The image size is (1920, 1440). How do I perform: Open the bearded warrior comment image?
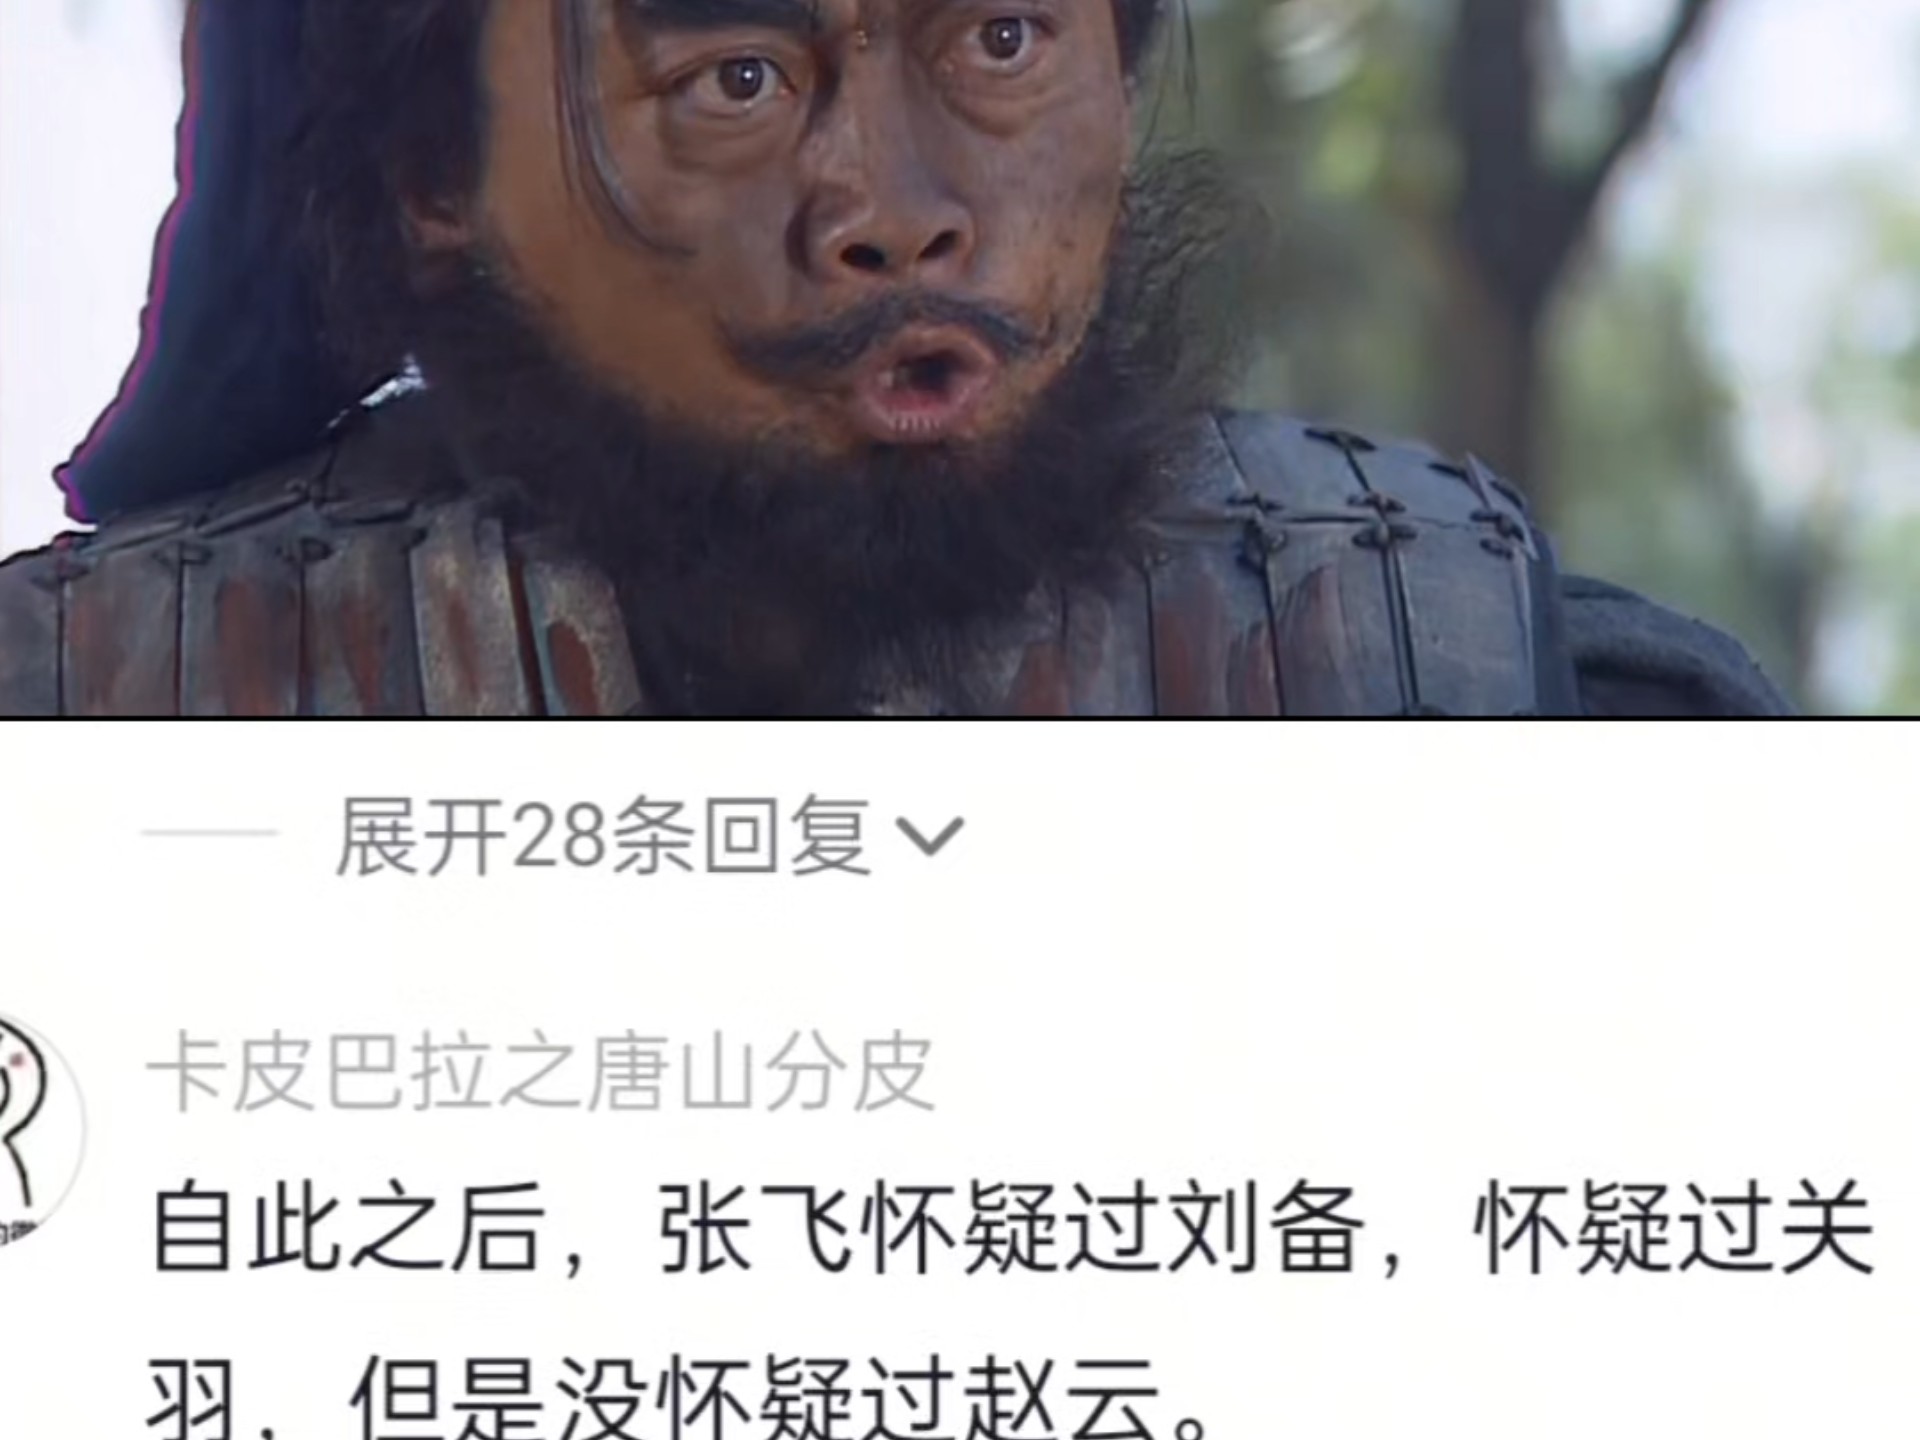(x=960, y=358)
